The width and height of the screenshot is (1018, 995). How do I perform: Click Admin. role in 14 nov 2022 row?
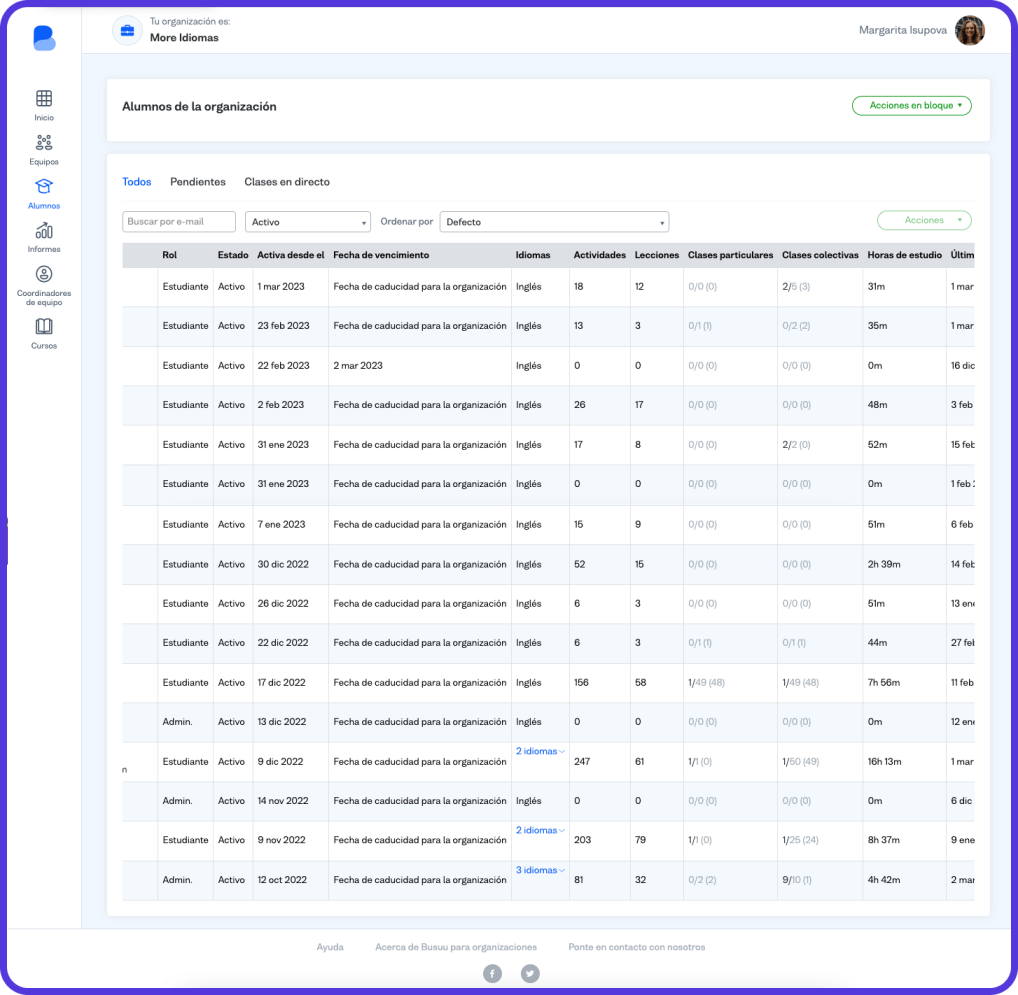[x=177, y=801]
